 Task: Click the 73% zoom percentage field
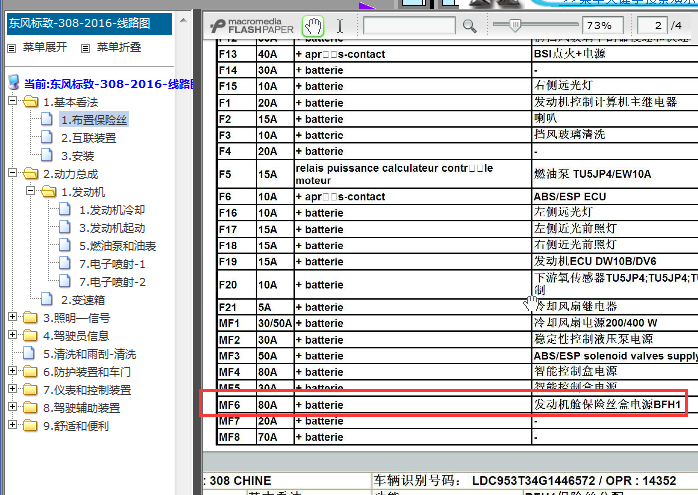pyautogui.click(x=603, y=25)
